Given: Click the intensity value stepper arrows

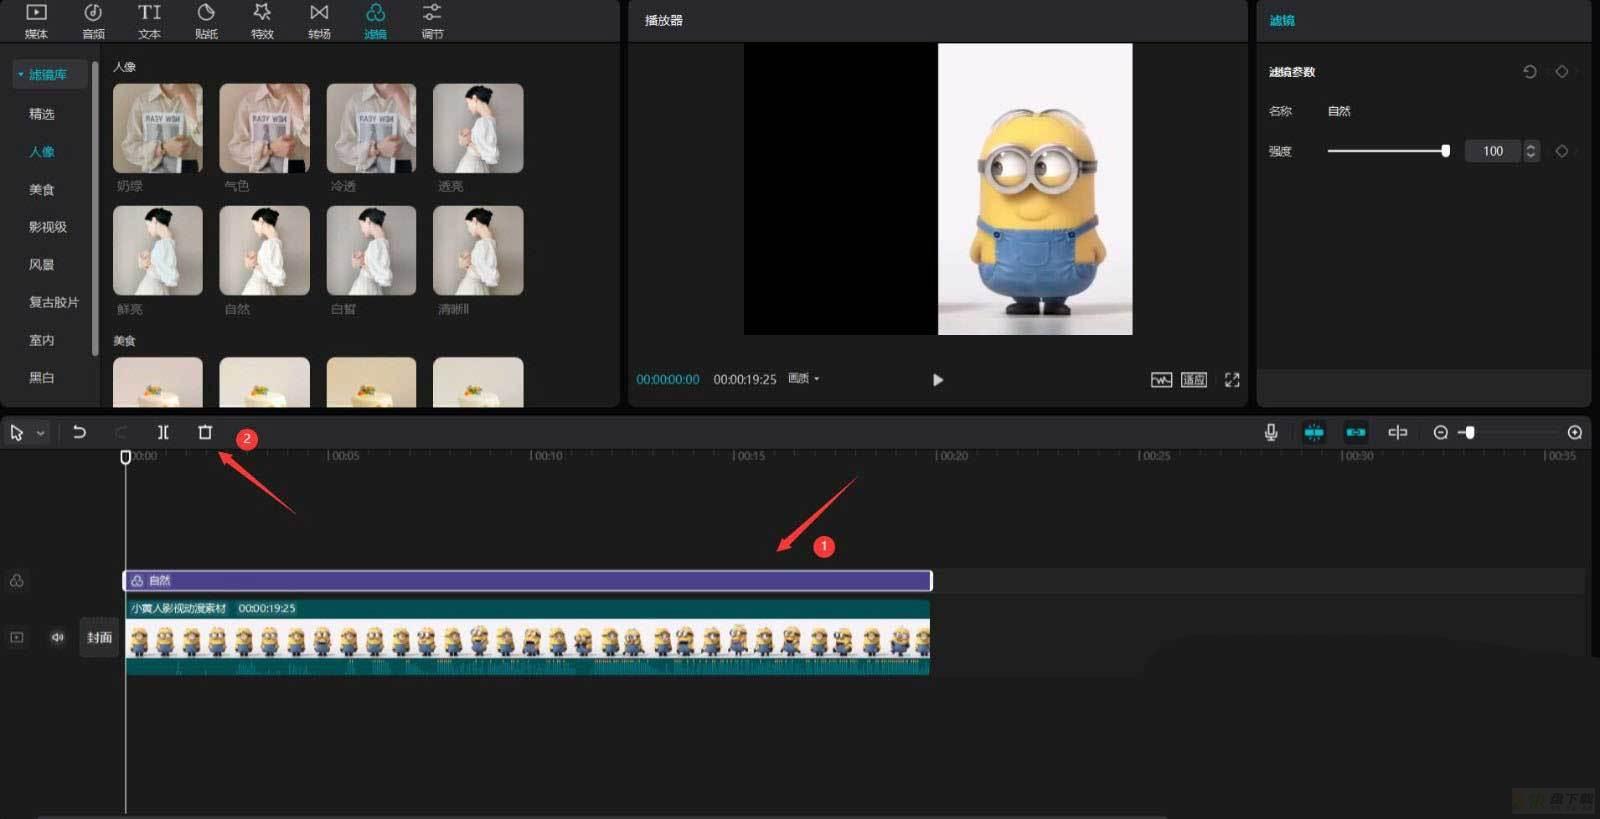Looking at the screenshot, I should point(1531,151).
